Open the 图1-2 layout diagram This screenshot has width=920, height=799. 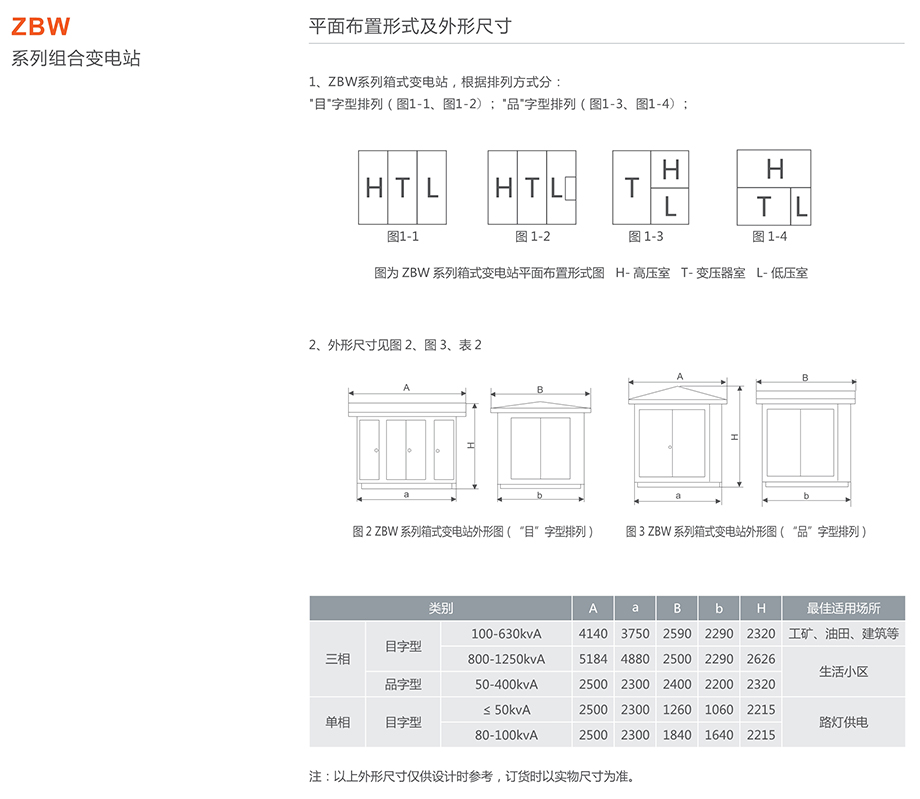(x=532, y=187)
